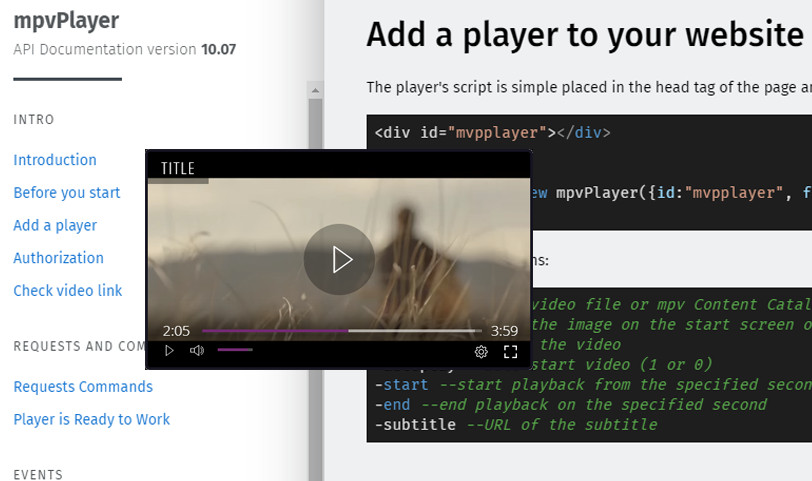Click the -end option line in code block
This screenshot has height=481, width=812.
(571, 404)
